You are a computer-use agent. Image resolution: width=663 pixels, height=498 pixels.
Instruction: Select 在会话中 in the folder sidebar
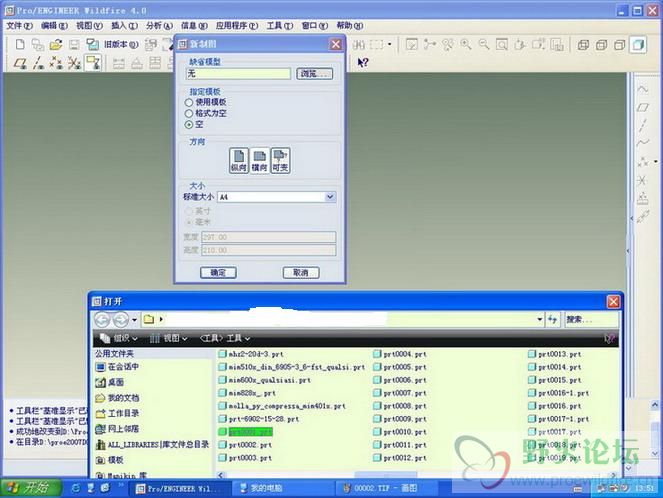pyautogui.click(x=118, y=367)
